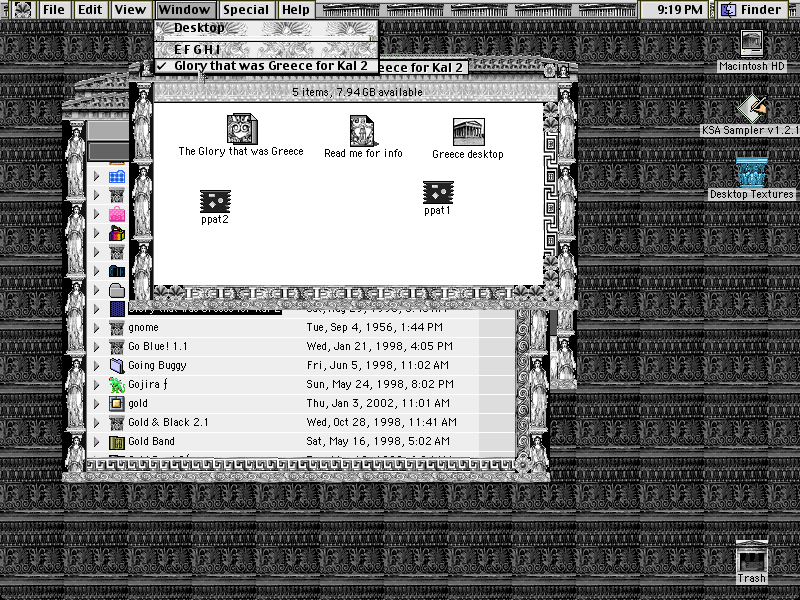Select the Greece desktop picture icon

[468, 132]
